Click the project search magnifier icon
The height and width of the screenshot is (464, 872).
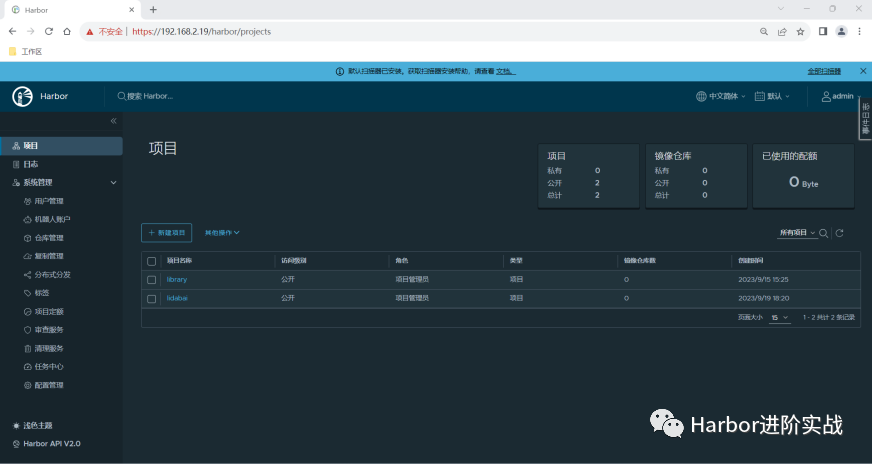click(824, 233)
